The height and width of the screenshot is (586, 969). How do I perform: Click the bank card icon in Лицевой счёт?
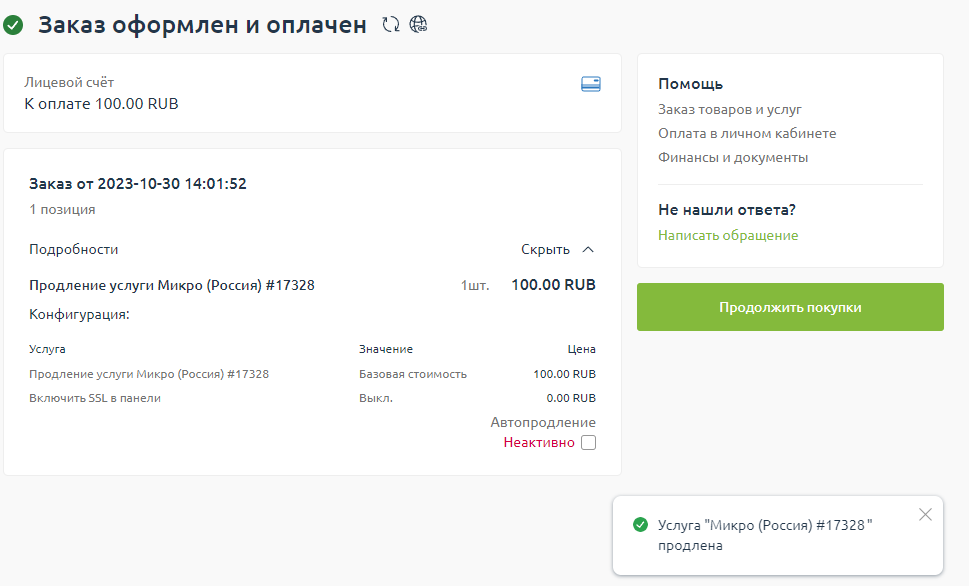point(591,85)
